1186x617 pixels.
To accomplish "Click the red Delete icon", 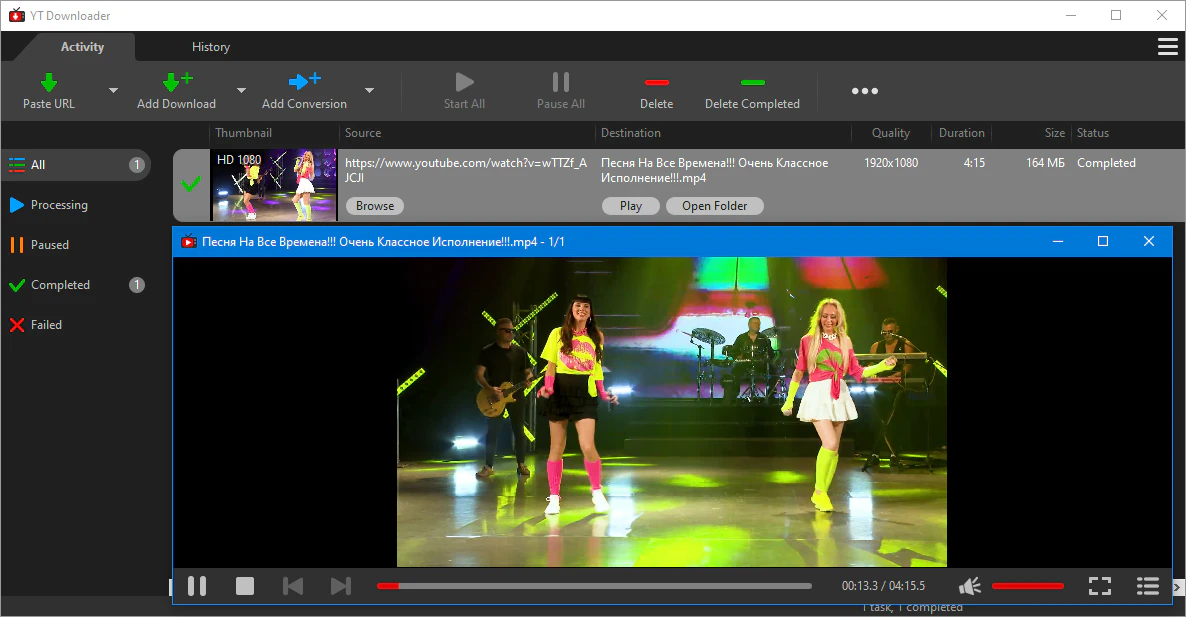I will [656, 83].
